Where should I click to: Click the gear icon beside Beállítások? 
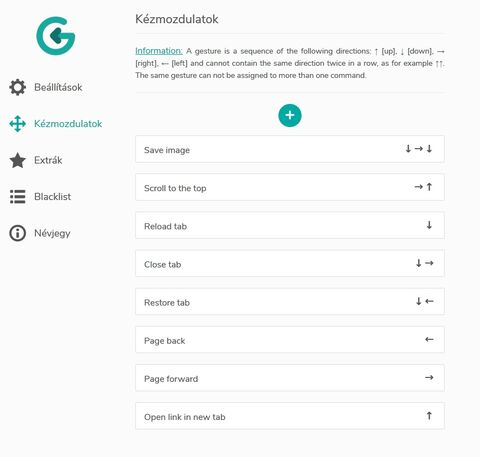pyautogui.click(x=17, y=87)
